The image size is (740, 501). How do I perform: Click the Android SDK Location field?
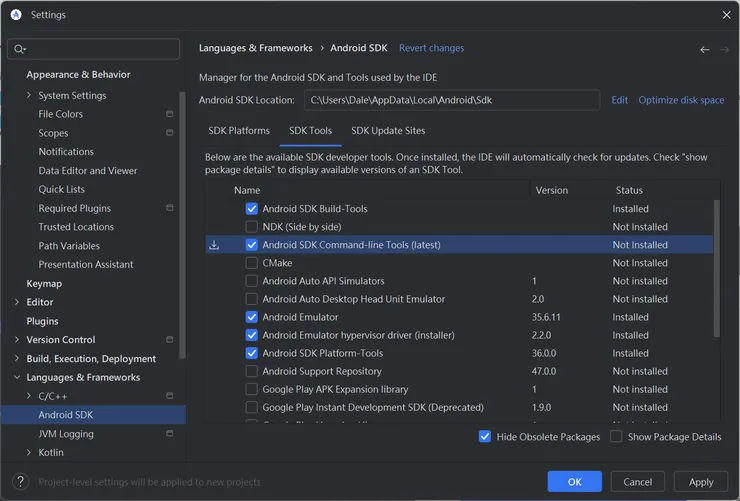coord(451,100)
